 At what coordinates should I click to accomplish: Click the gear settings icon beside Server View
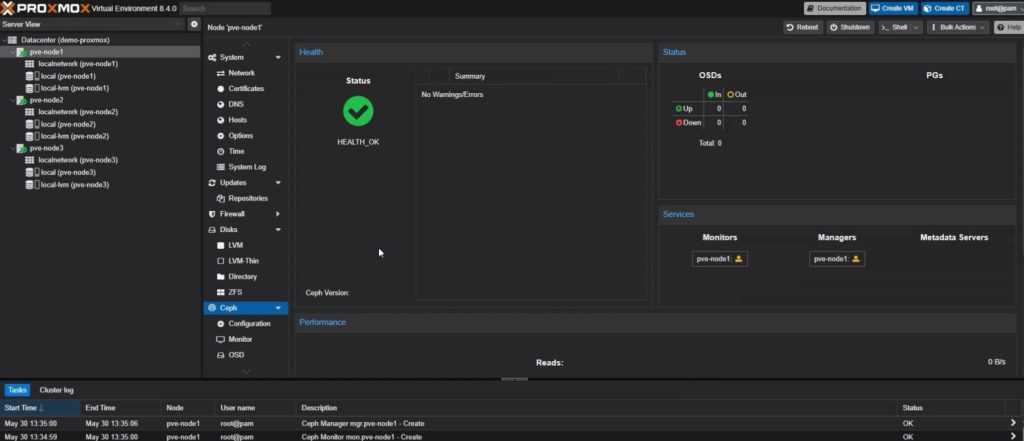193,24
